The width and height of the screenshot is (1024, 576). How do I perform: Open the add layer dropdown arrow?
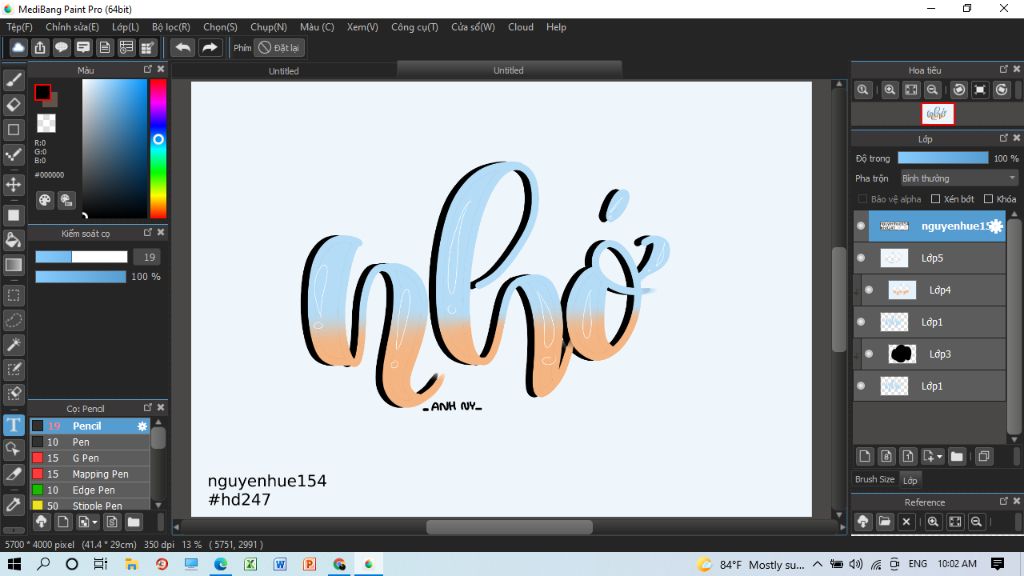tap(940, 456)
